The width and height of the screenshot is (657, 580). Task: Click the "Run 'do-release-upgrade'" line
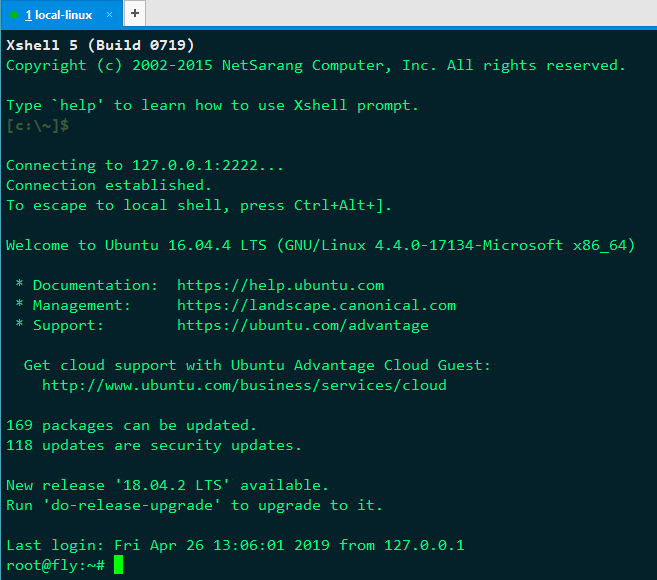[x=194, y=505]
